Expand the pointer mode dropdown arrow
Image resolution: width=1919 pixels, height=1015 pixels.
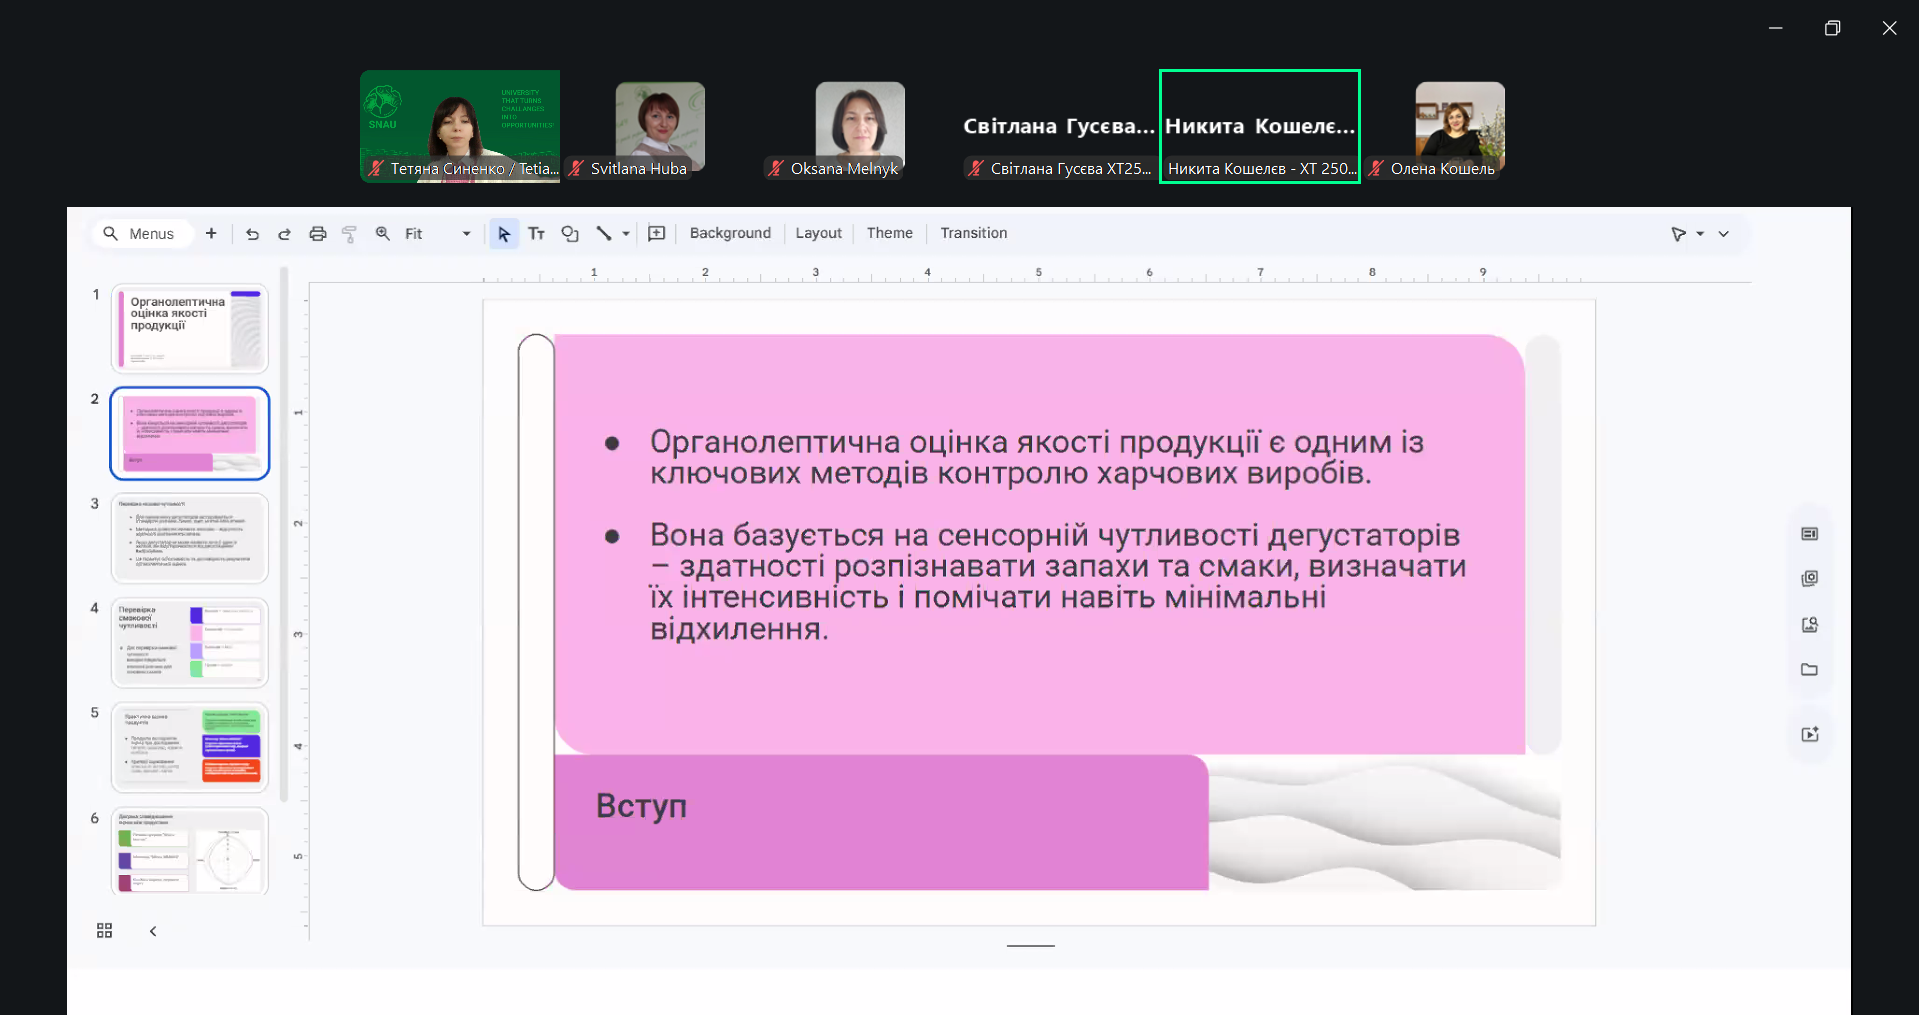(x=1700, y=234)
